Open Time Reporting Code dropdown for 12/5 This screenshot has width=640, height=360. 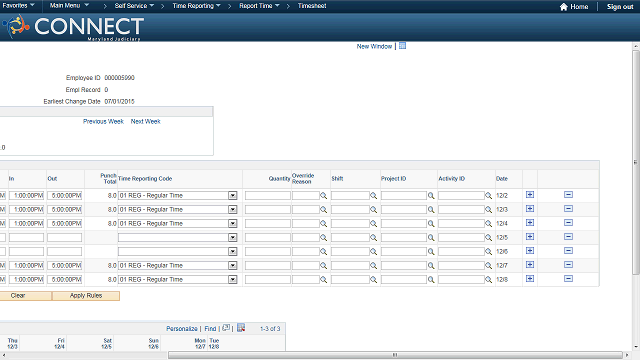[233, 238]
